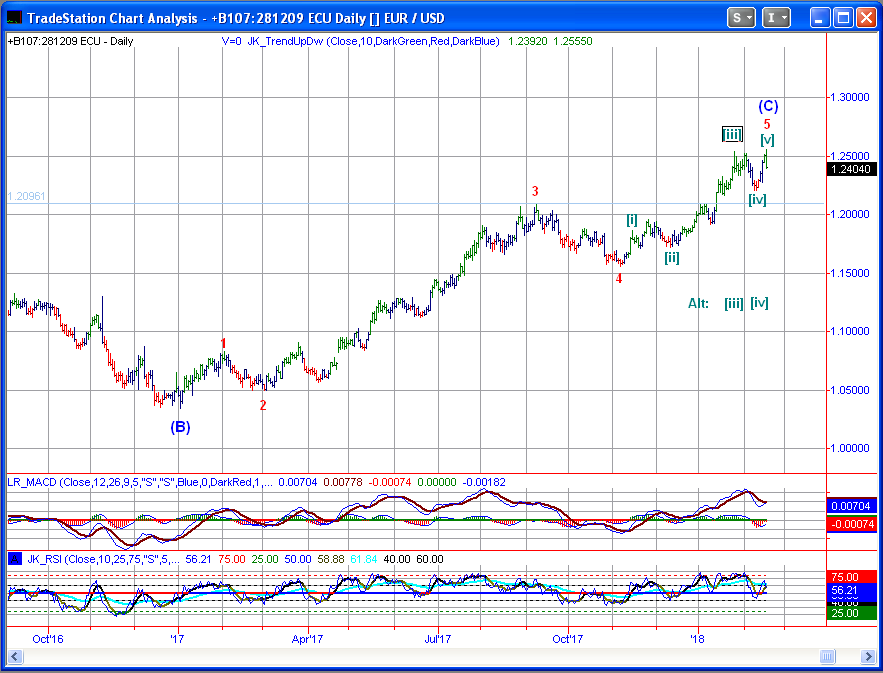
Task: Click the 1.15000 price axis label
Action: click(x=850, y=273)
